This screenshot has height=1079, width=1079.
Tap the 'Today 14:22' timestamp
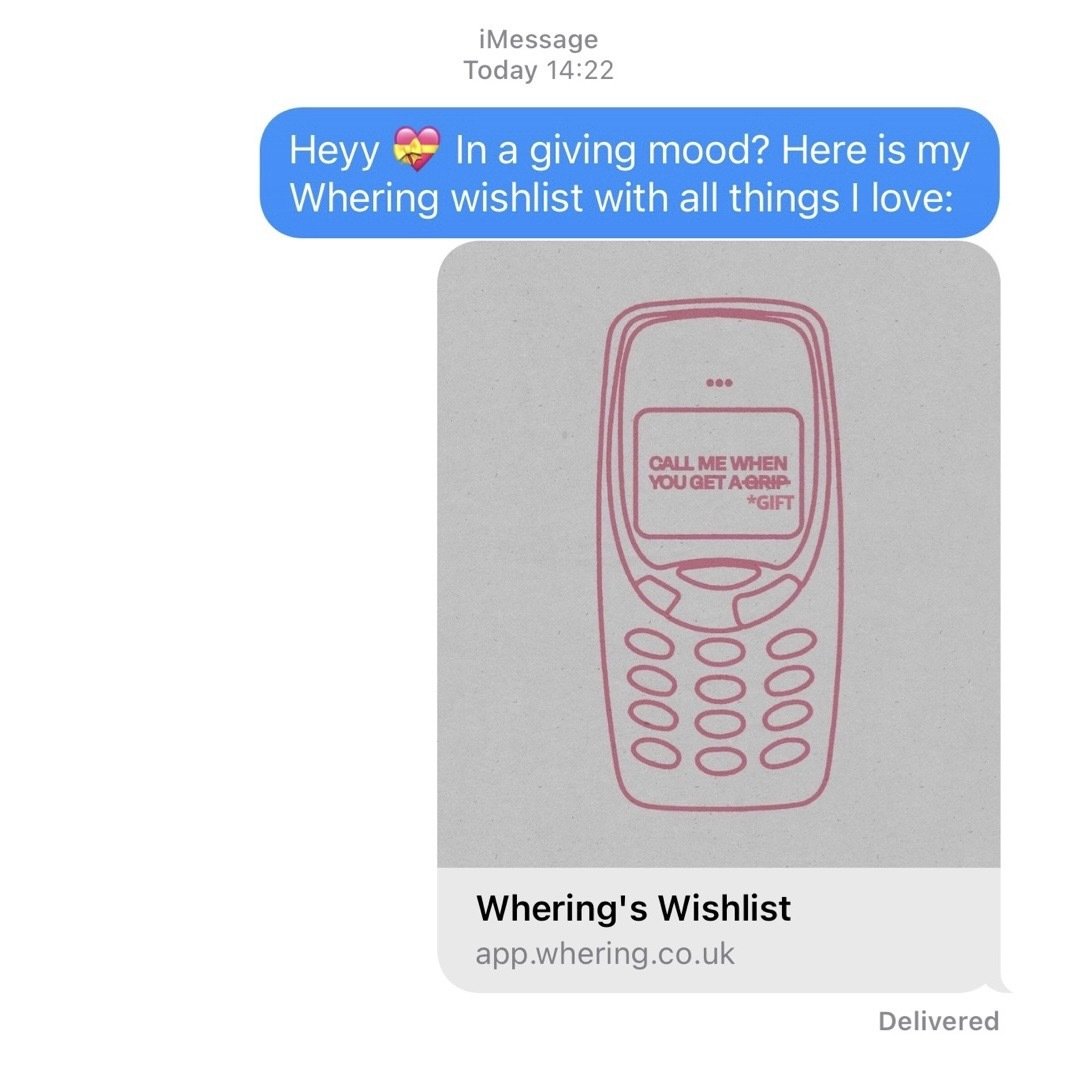click(538, 70)
